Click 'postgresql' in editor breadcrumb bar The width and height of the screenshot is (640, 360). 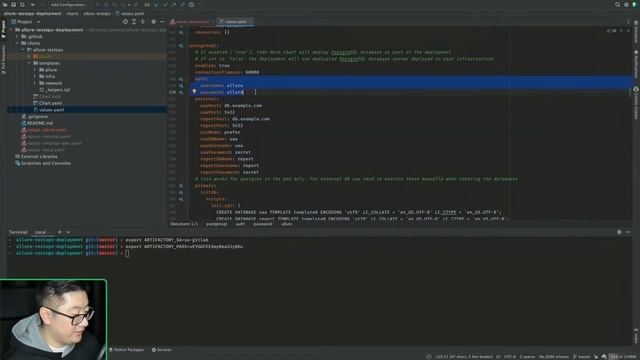tap(216, 224)
